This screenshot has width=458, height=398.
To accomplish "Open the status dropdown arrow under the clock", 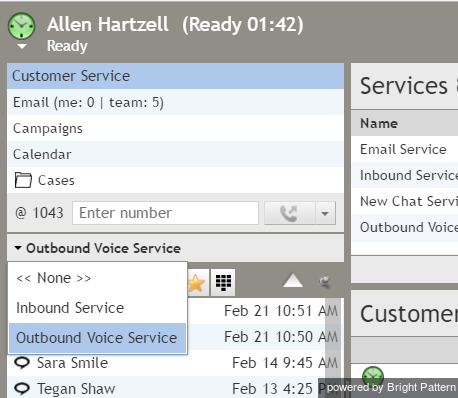I will coord(22,46).
